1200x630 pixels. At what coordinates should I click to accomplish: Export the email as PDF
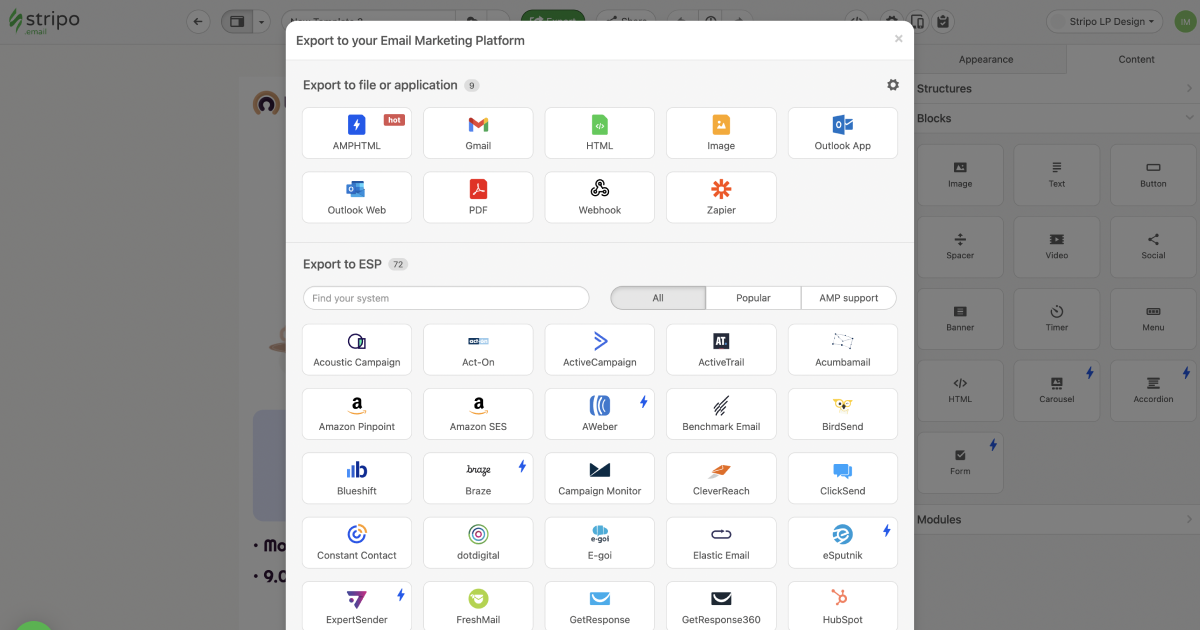(x=478, y=197)
